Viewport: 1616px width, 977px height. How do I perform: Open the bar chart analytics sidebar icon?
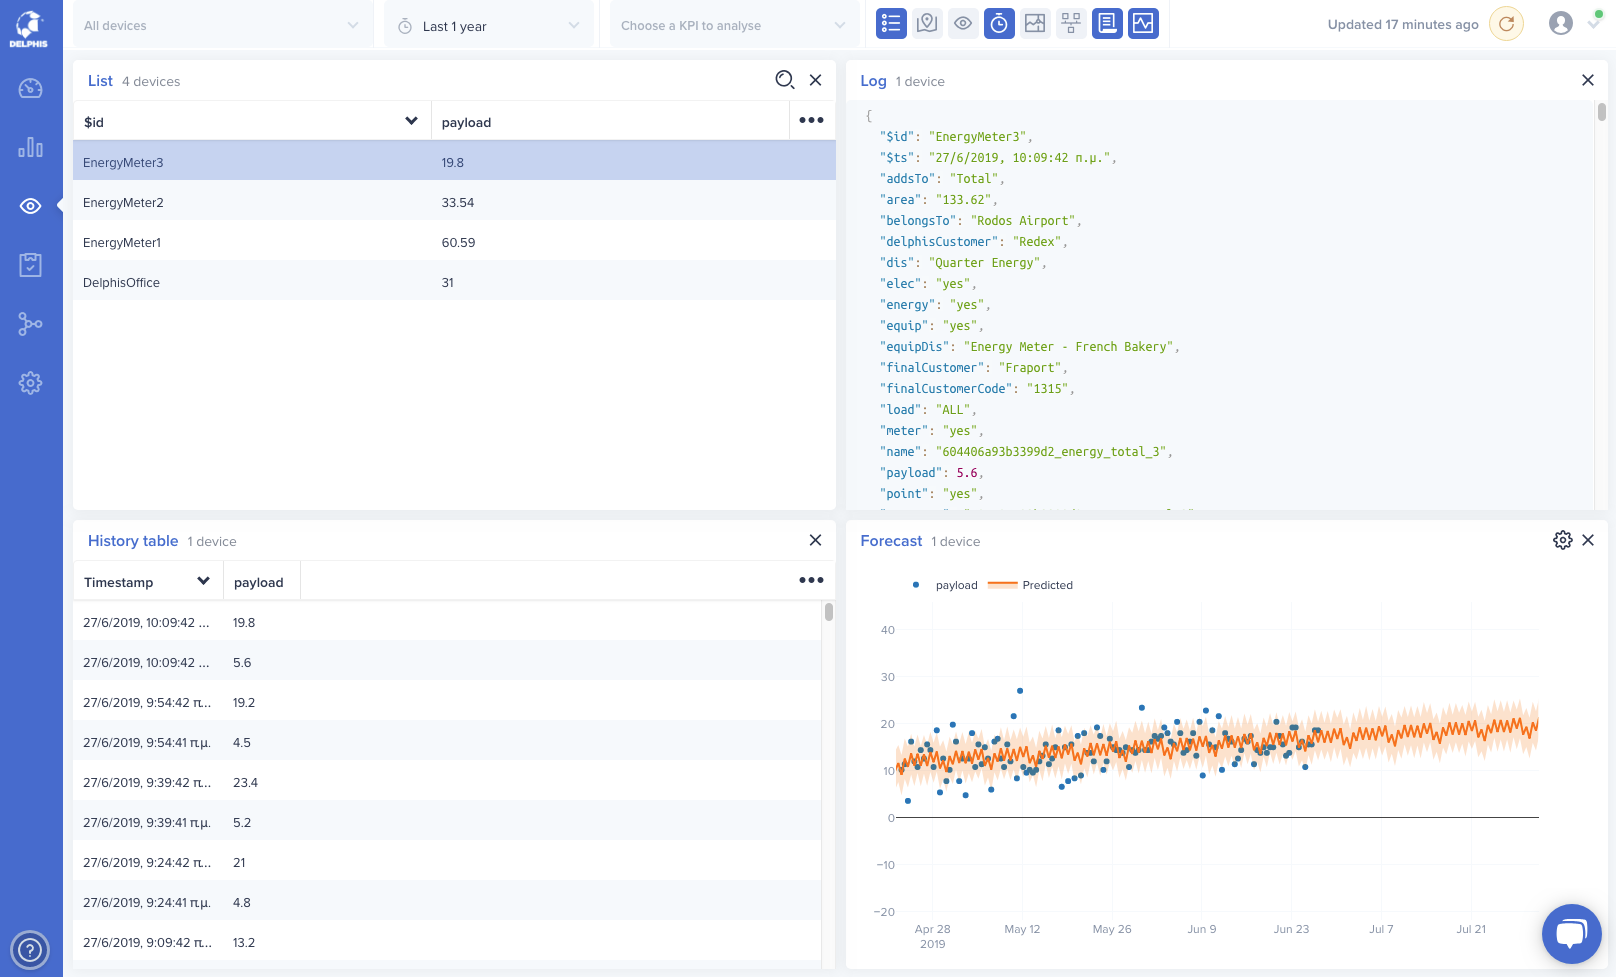(x=30, y=147)
